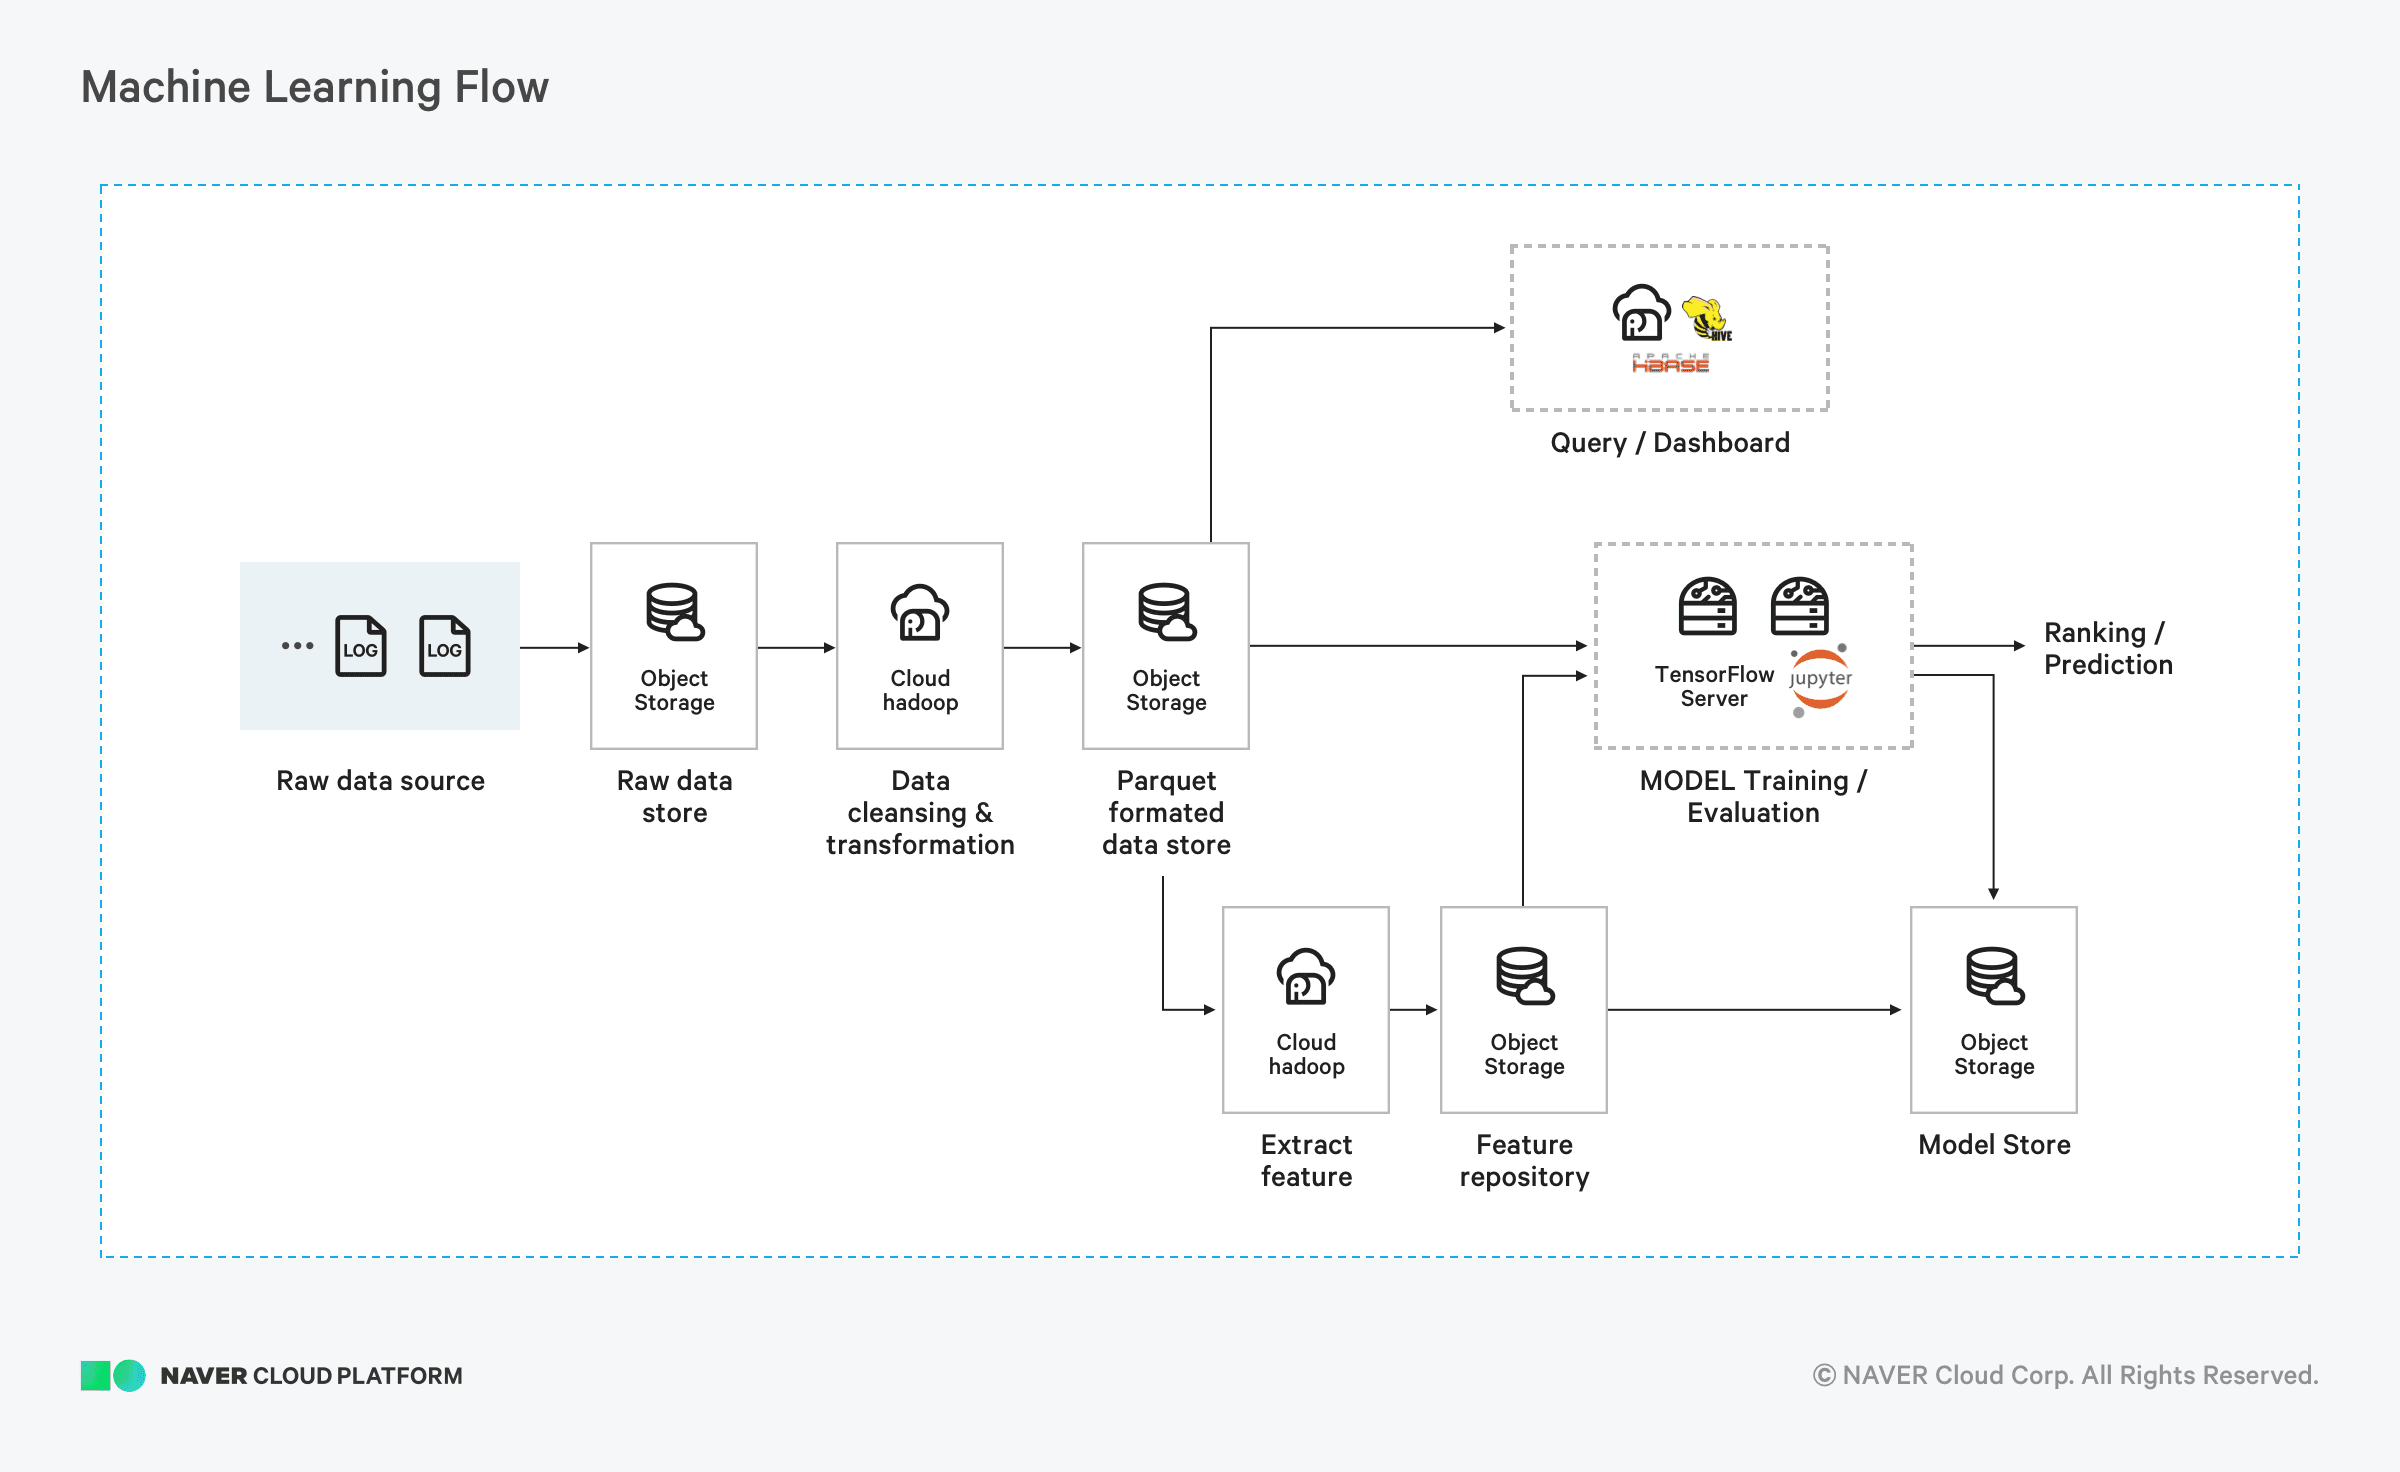This screenshot has width=2400, height=1472.
Task: Click 'Object Storage' text in Raw data store box
Action: pos(675,691)
